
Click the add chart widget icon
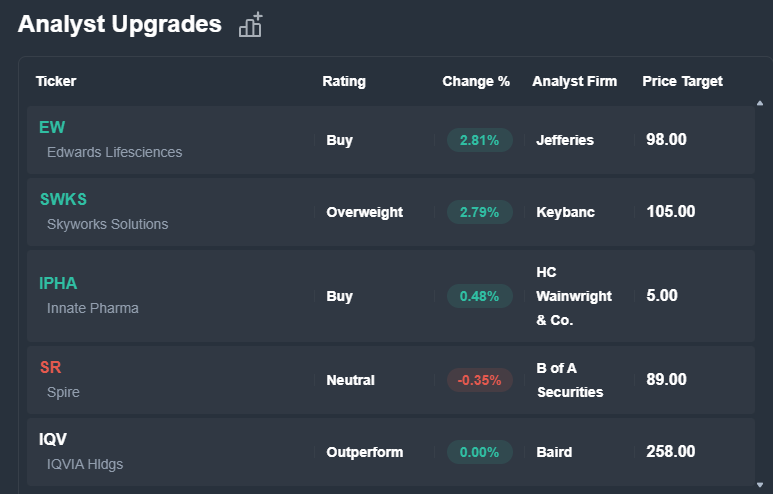tap(250, 25)
